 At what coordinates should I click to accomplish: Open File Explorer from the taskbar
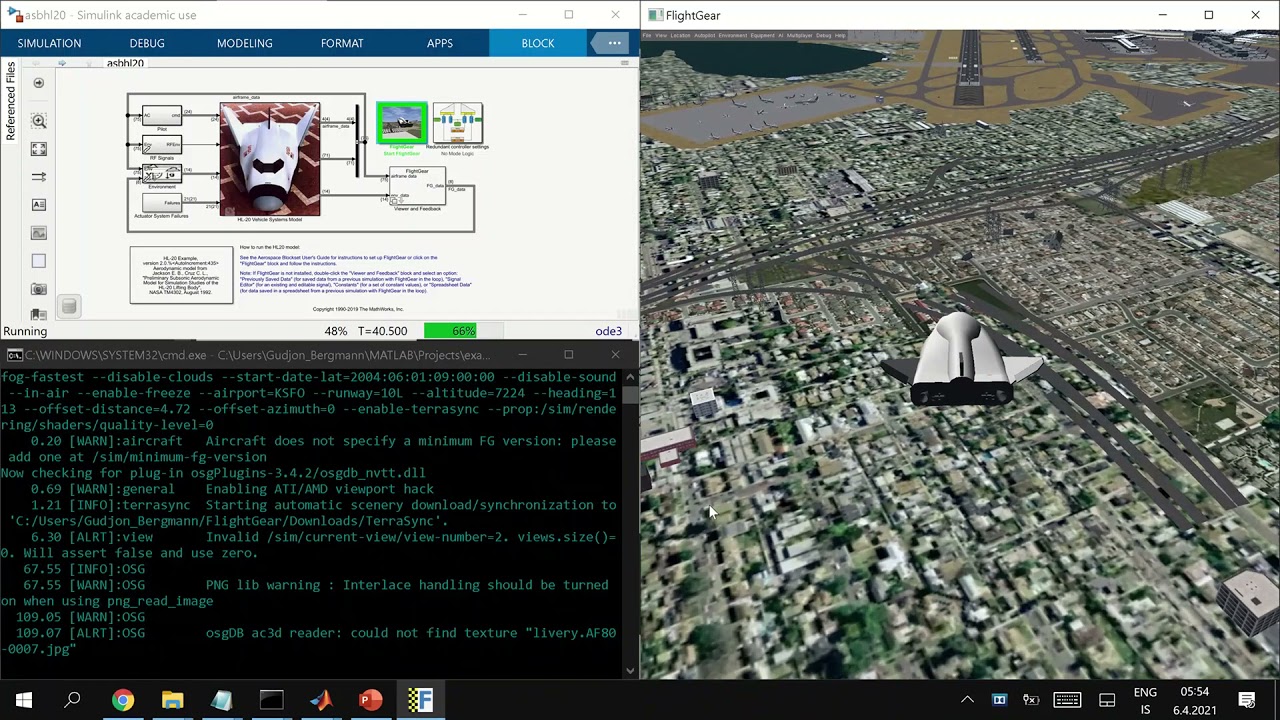pos(172,700)
